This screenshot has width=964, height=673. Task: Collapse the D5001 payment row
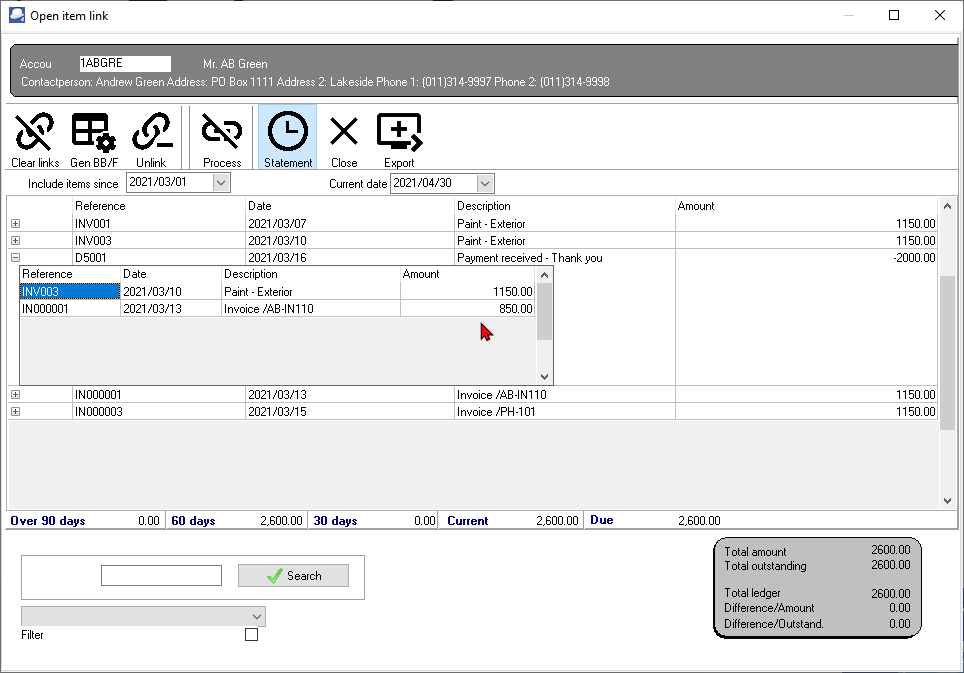click(x=15, y=258)
